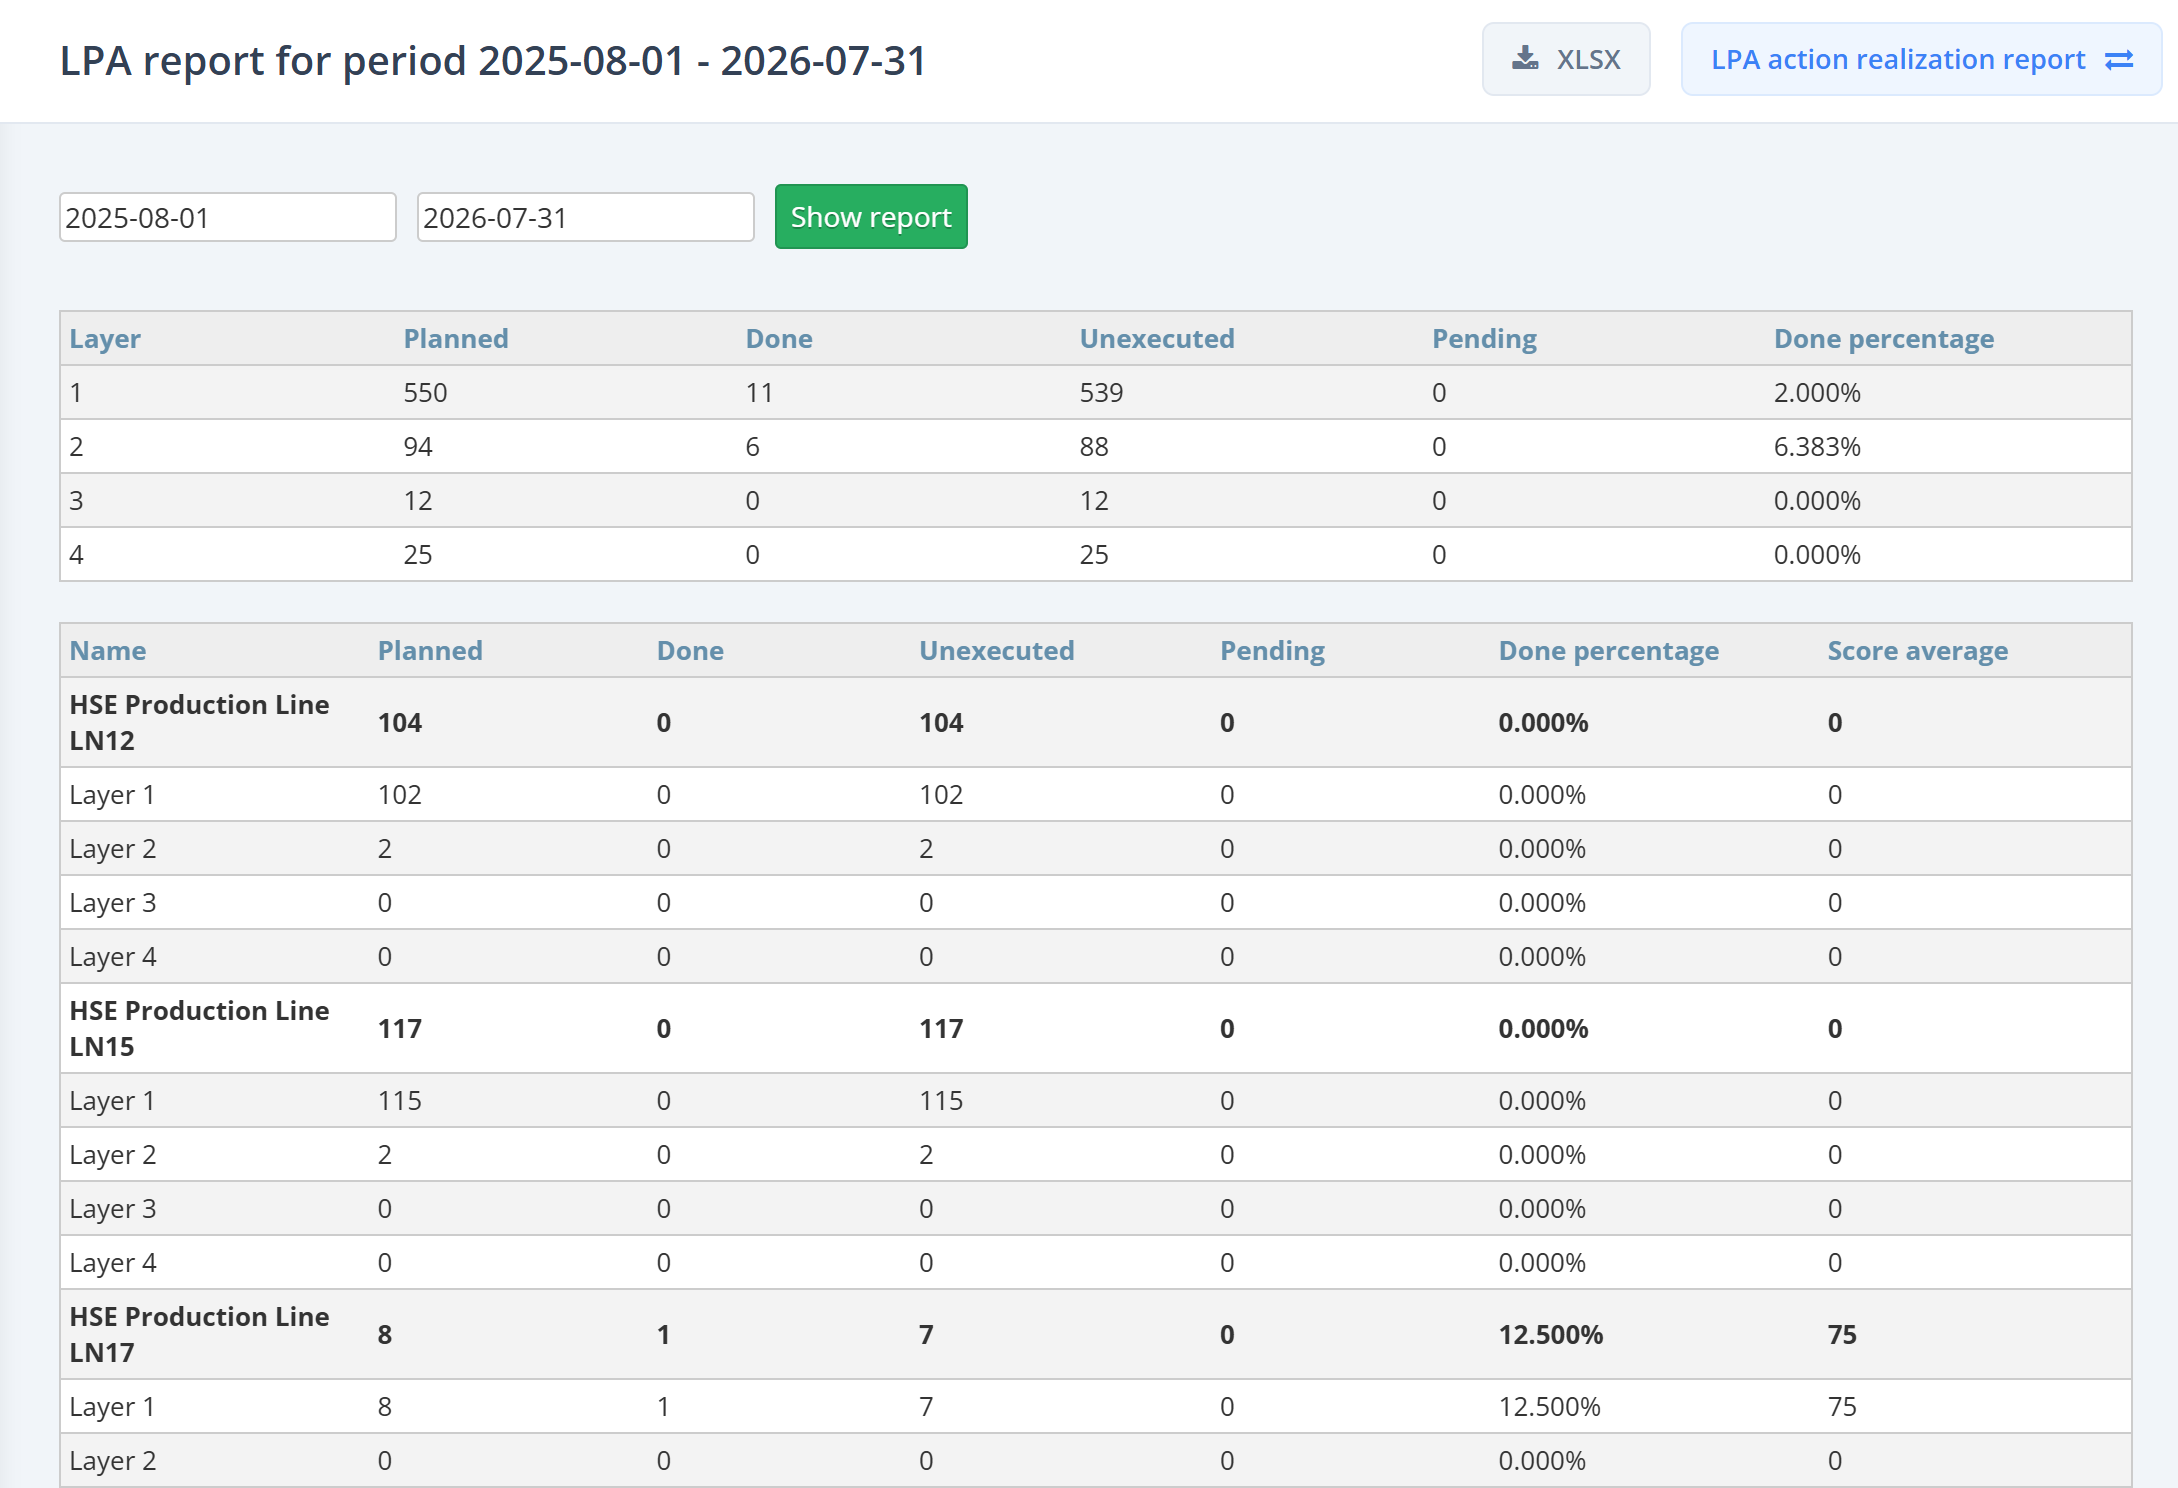2178x1488 pixels.
Task: Click the swap arrows icon beside realization report
Action: pos(2119,60)
